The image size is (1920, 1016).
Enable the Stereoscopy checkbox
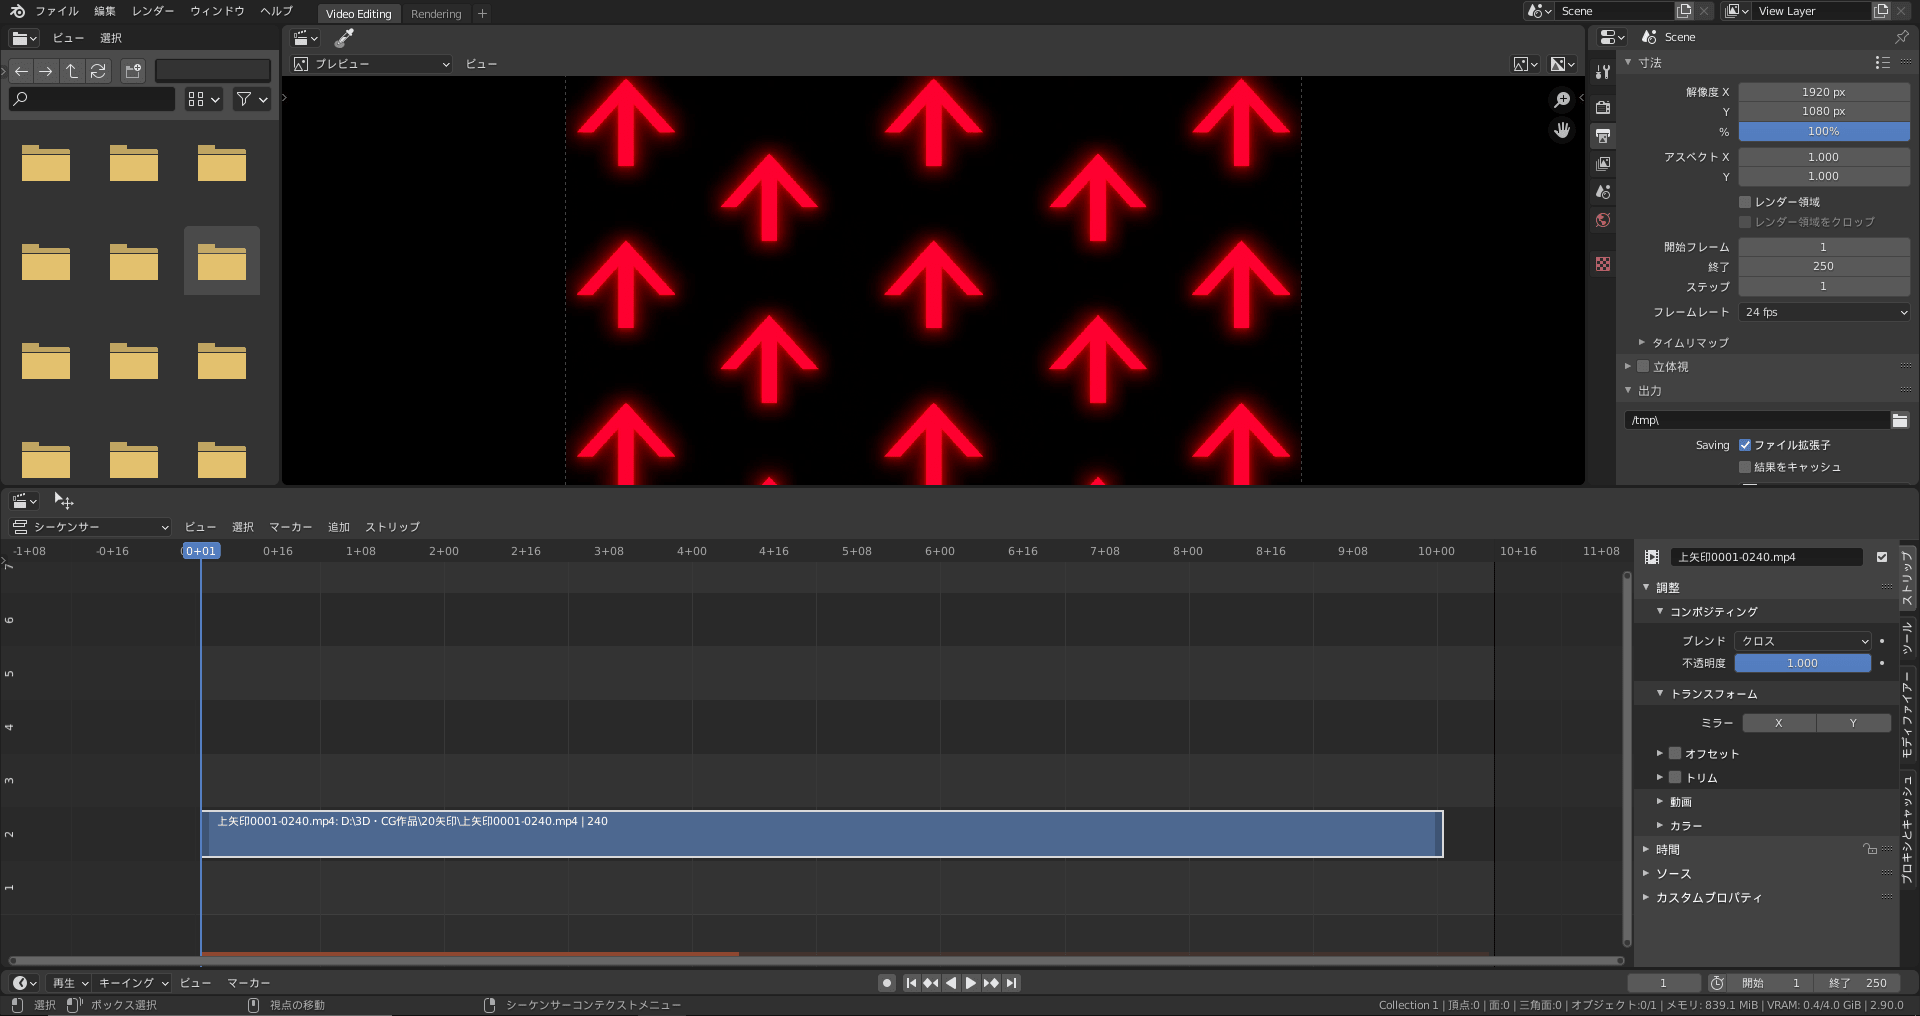1643,366
